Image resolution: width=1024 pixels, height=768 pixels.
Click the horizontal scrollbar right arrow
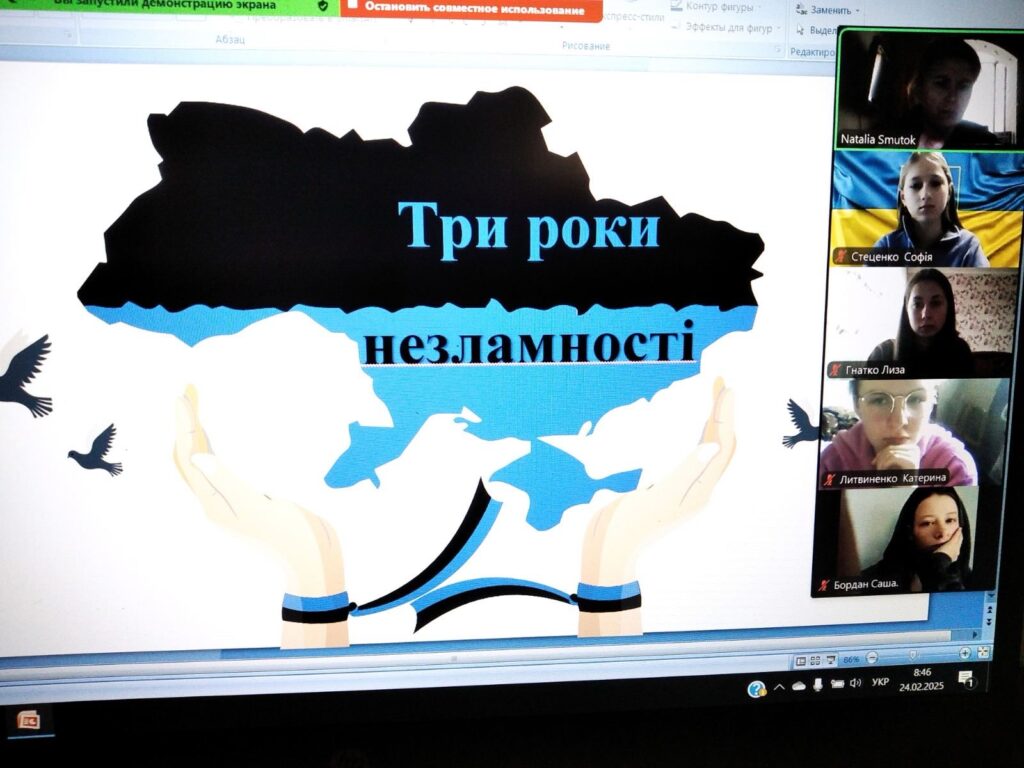click(x=976, y=633)
